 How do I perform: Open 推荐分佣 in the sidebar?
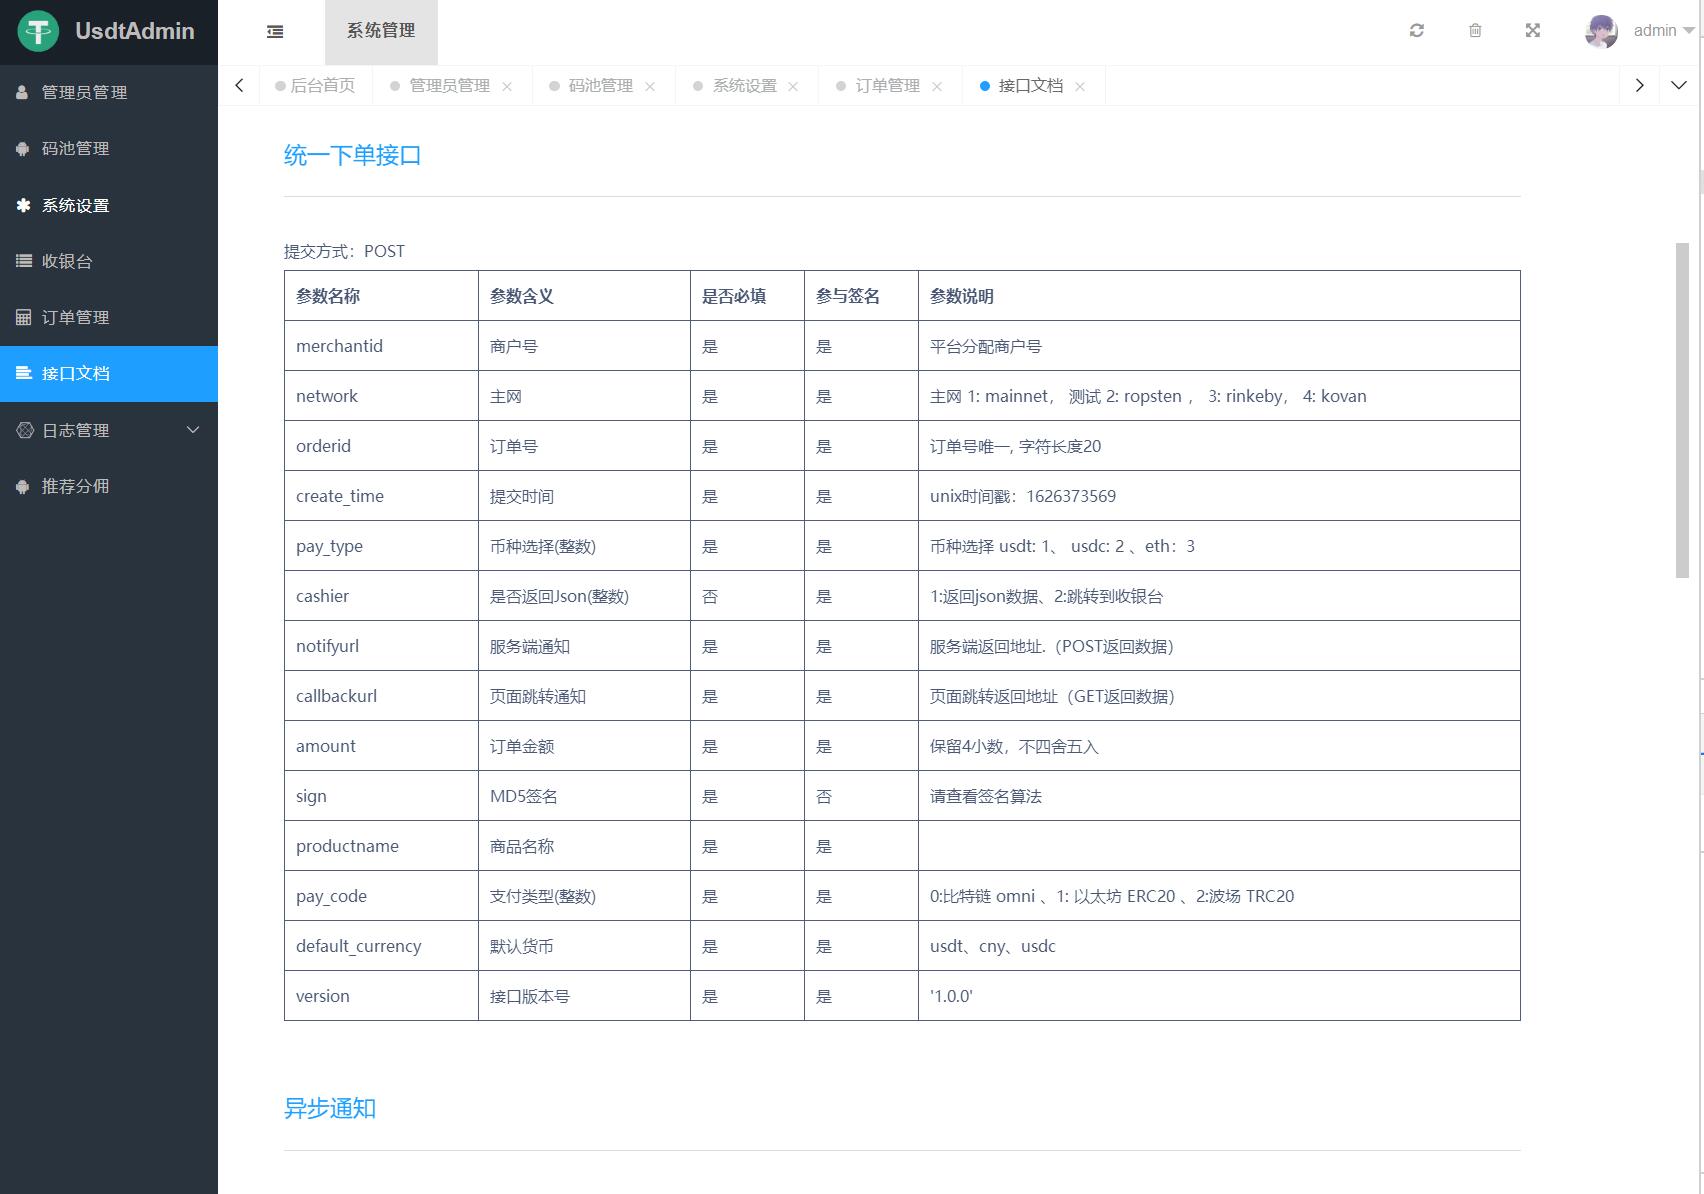pos(75,486)
